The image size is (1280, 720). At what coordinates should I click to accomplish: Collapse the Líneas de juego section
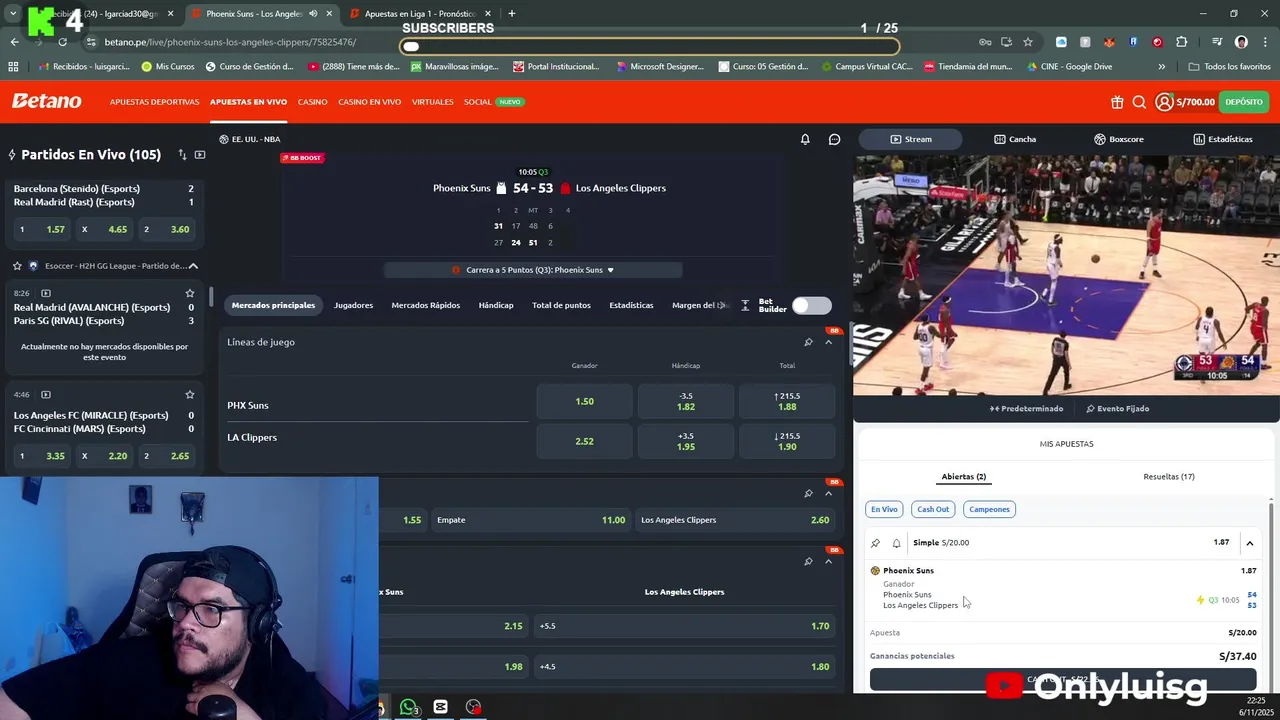[828, 342]
